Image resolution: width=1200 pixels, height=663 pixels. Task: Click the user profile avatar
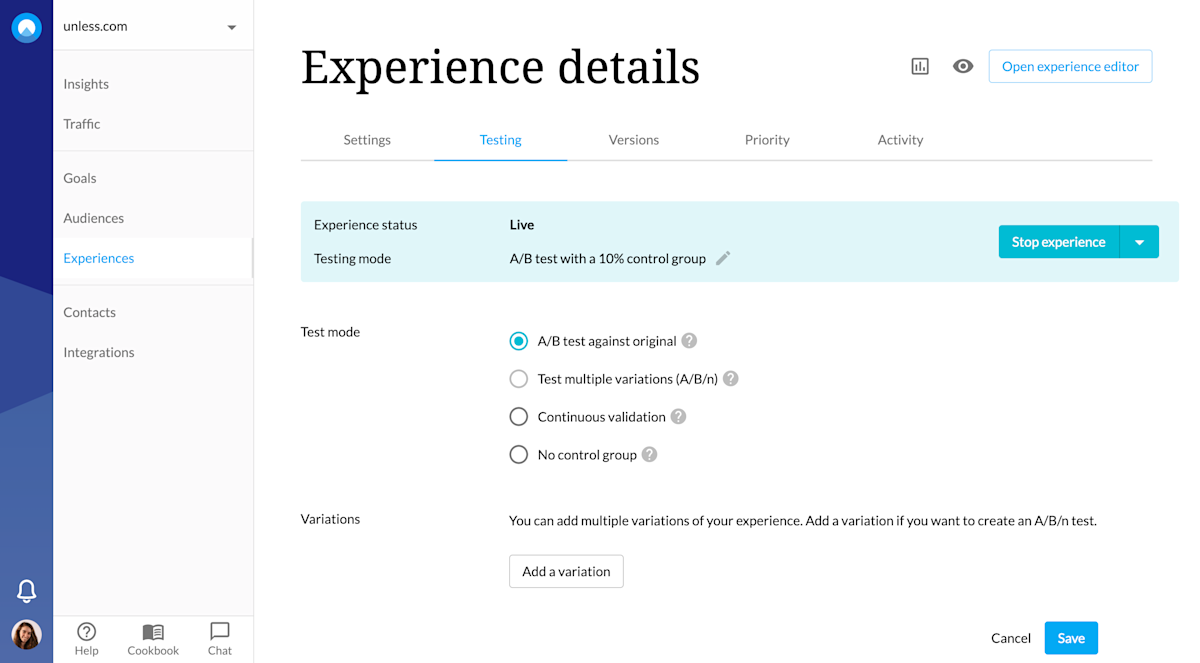pos(27,635)
